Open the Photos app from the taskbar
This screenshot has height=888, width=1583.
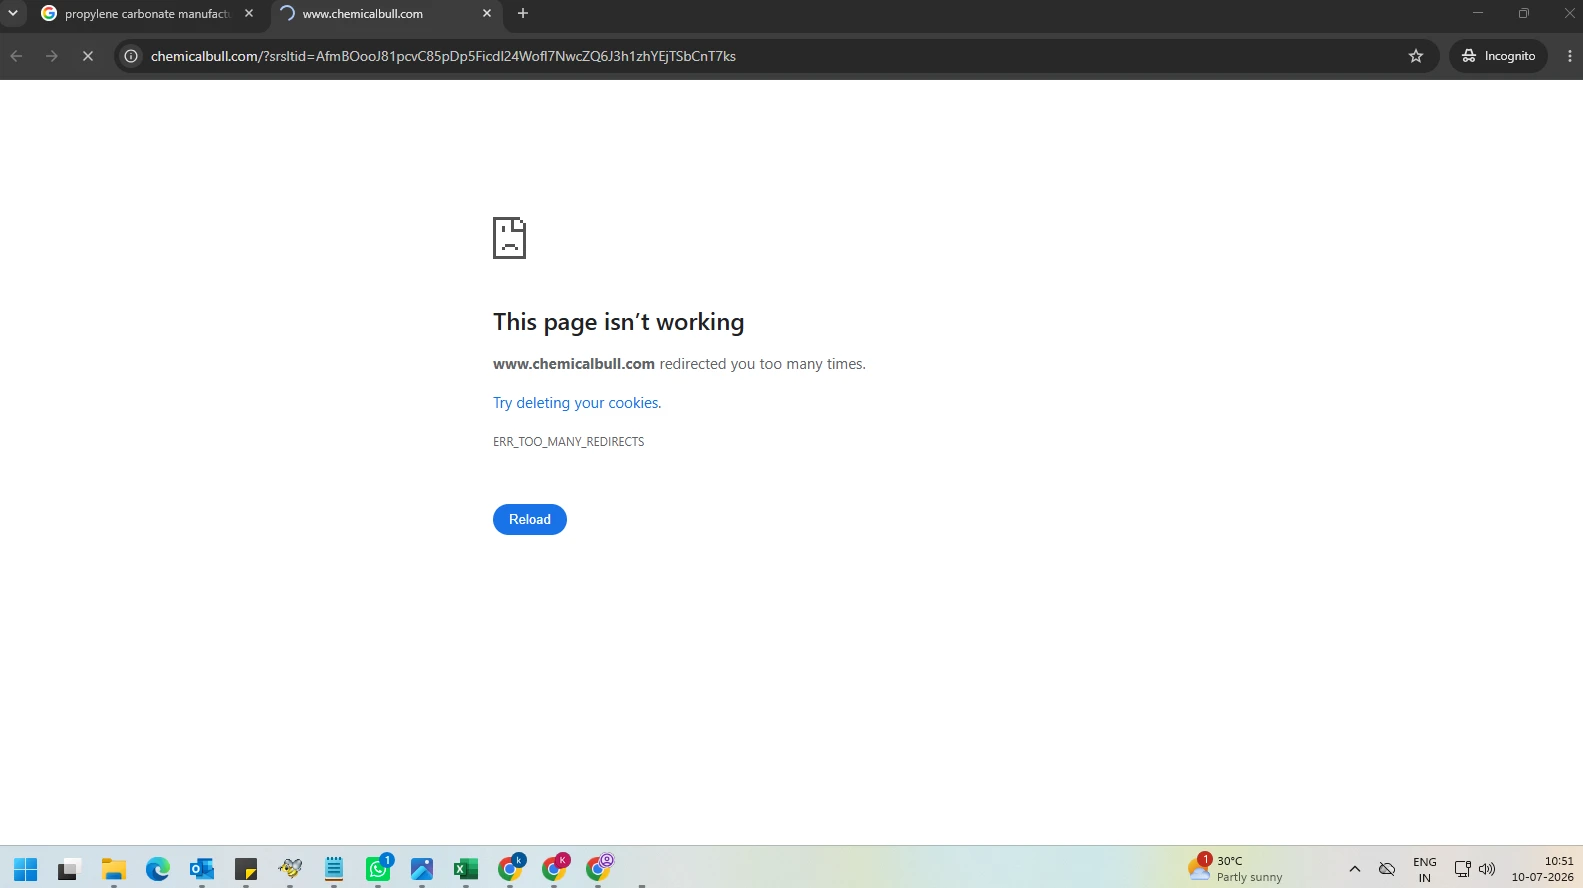pos(422,869)
